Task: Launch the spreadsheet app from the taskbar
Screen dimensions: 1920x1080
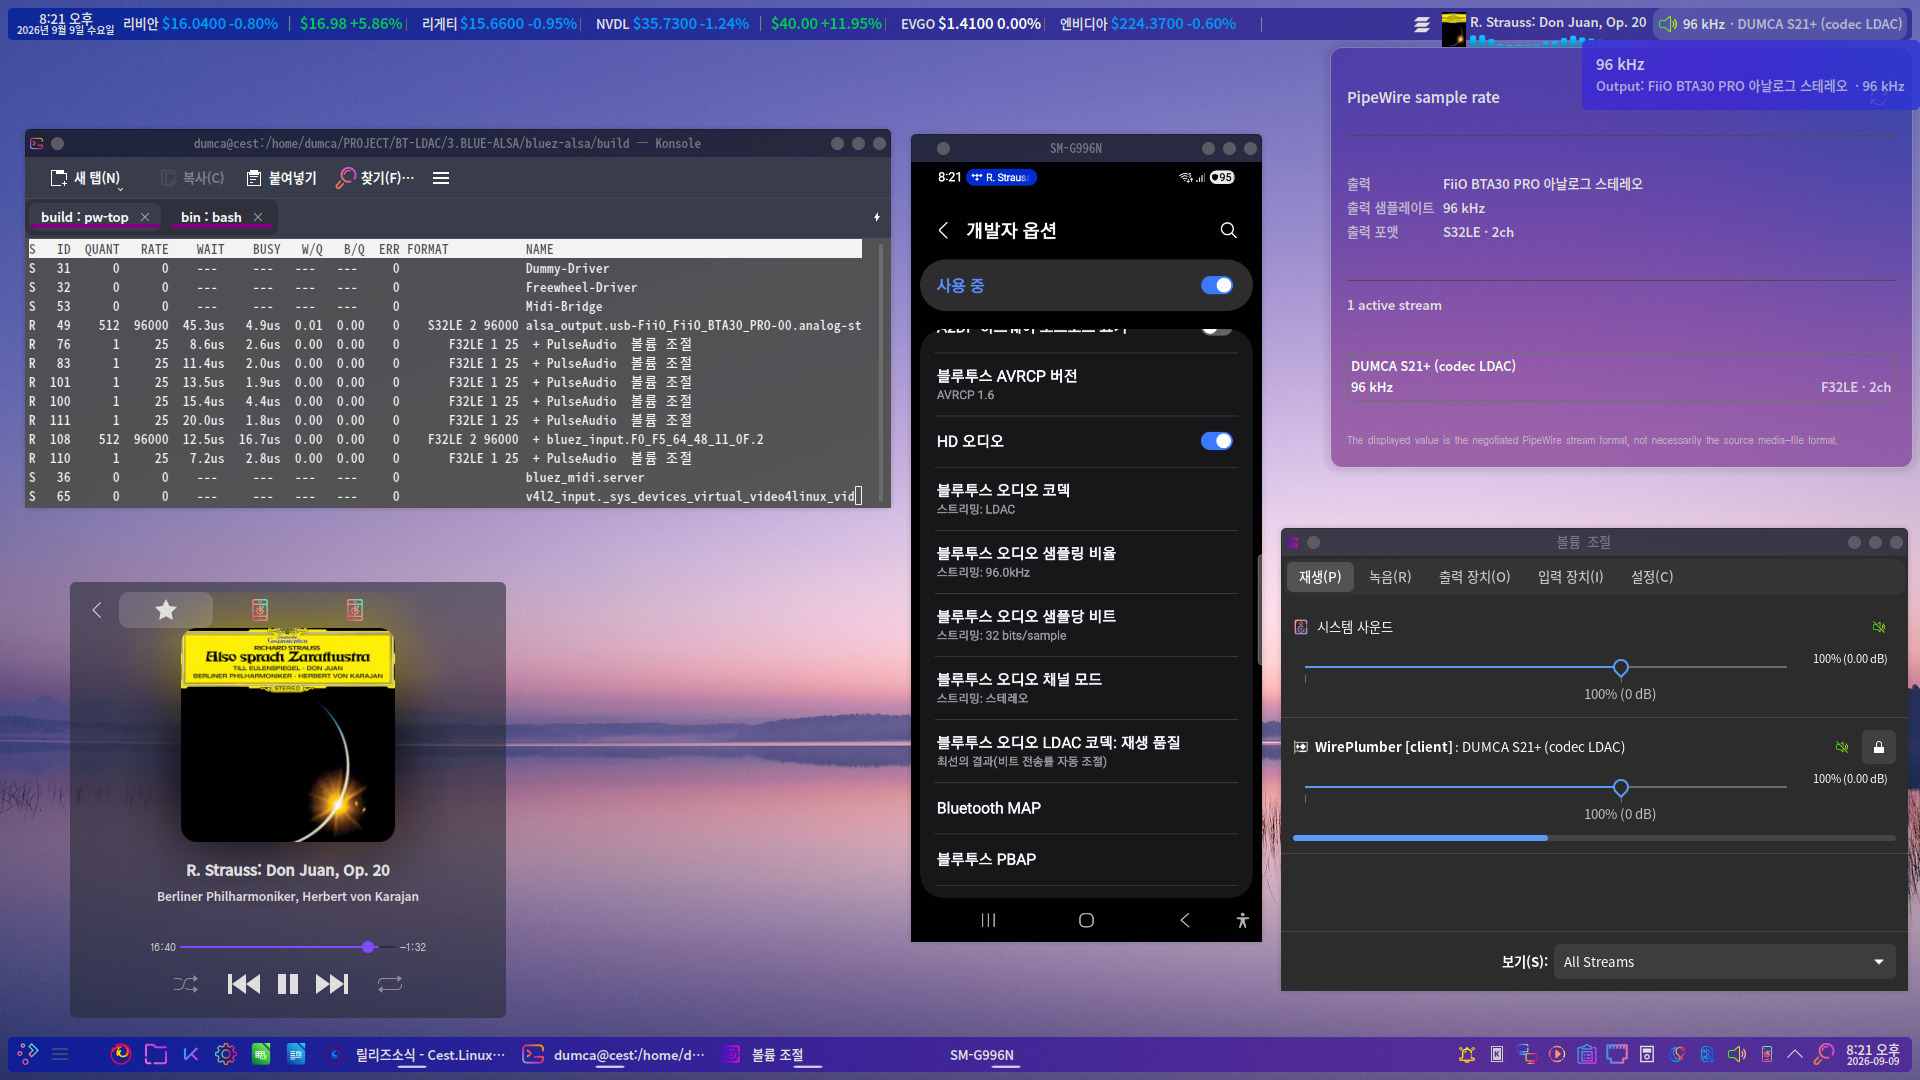Action: (x=261, y=1054)
